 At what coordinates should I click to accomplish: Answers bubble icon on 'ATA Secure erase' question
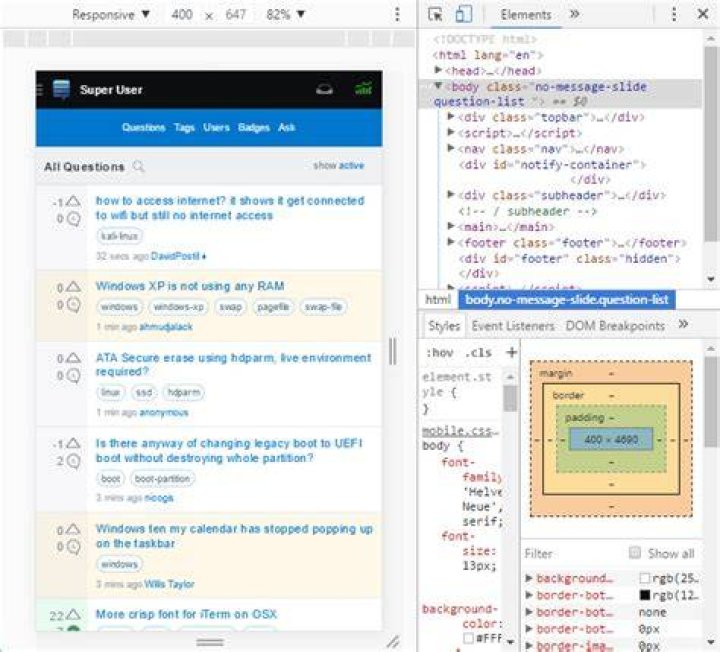coord(73,376)
